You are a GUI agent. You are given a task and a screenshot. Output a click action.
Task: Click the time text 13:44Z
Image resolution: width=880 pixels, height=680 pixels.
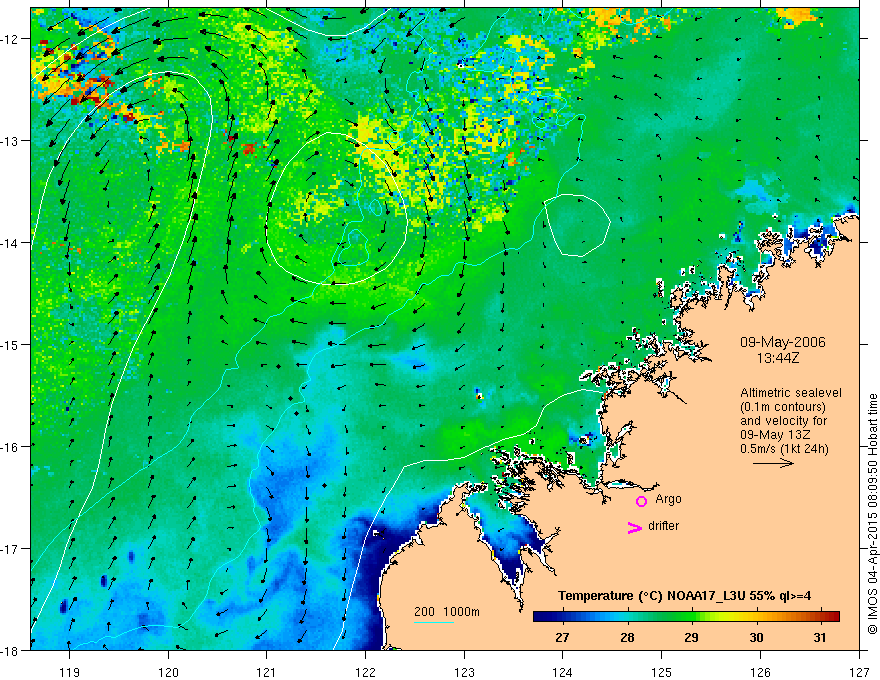(777, 357)
